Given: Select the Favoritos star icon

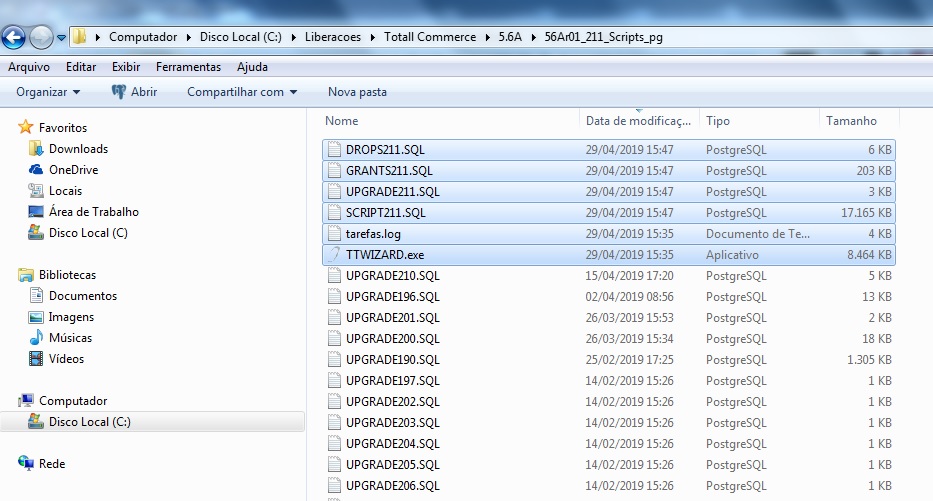Looking at the screenshot, I should 25,127.
